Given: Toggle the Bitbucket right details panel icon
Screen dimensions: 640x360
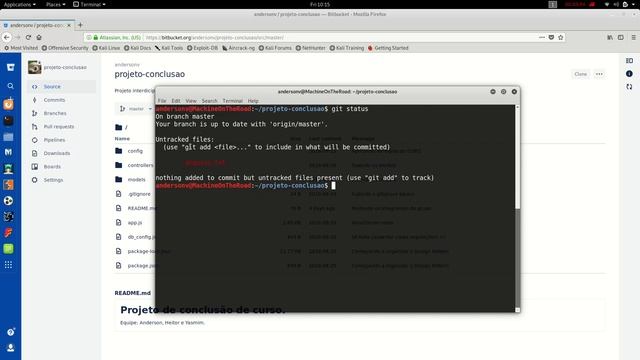Looking at the screenshot, I should [629, 61].
